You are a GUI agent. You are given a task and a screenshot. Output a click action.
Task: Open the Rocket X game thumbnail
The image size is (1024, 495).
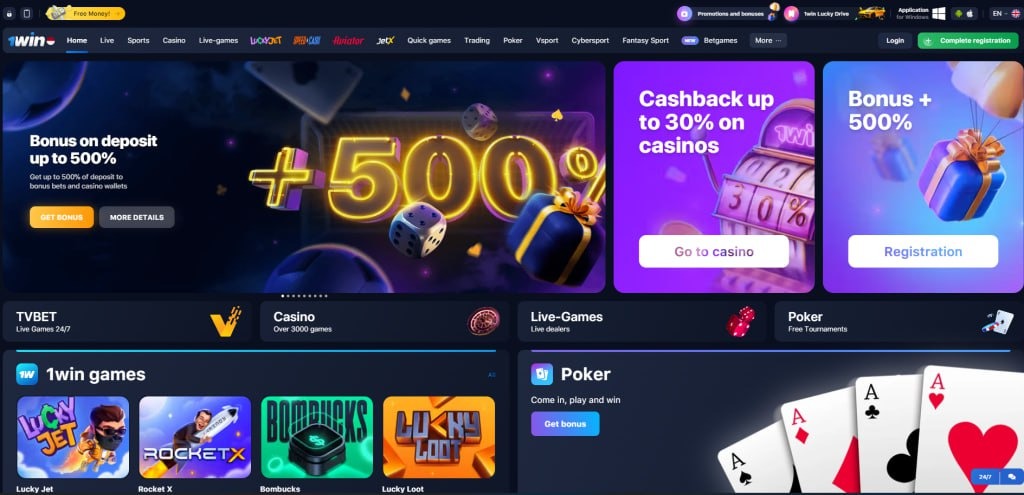[195, 437]
